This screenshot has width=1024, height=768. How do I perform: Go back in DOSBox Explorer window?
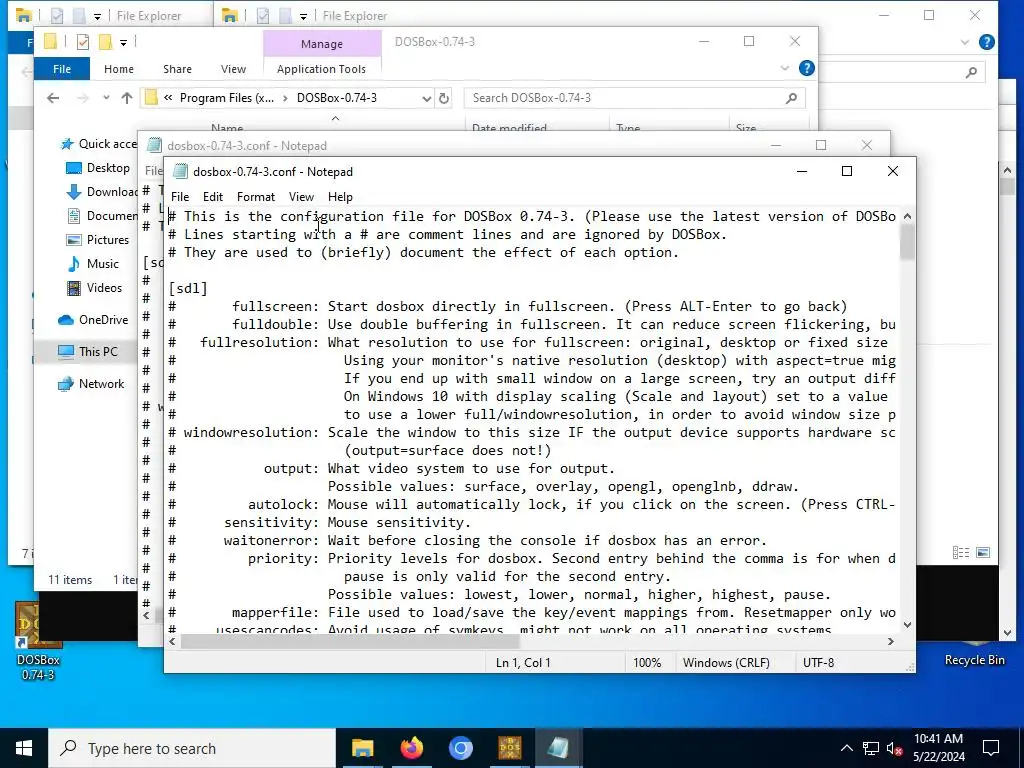click(53, 98)
